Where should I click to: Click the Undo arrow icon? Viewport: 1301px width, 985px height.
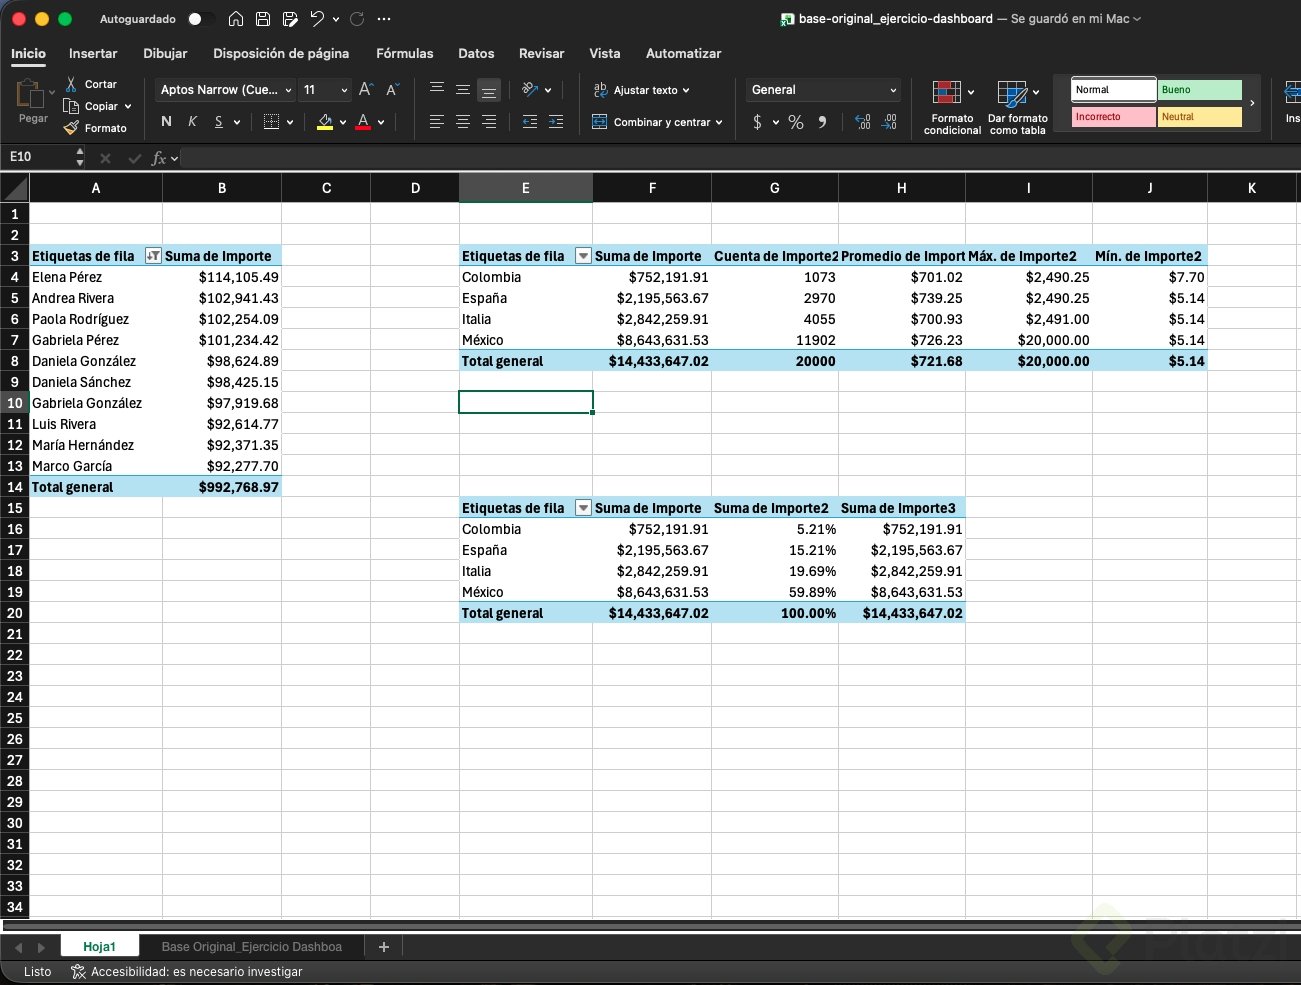coord(317,19)
